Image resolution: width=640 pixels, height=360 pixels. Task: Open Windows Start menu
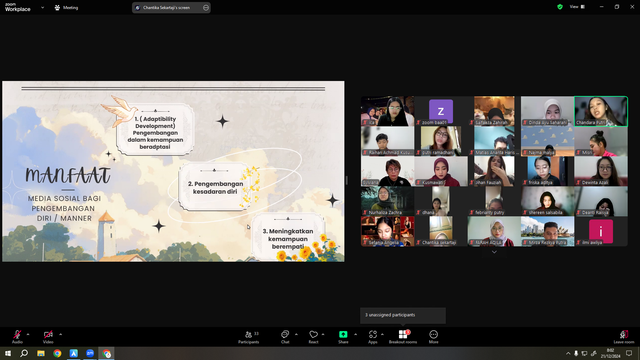pos(8,353)
